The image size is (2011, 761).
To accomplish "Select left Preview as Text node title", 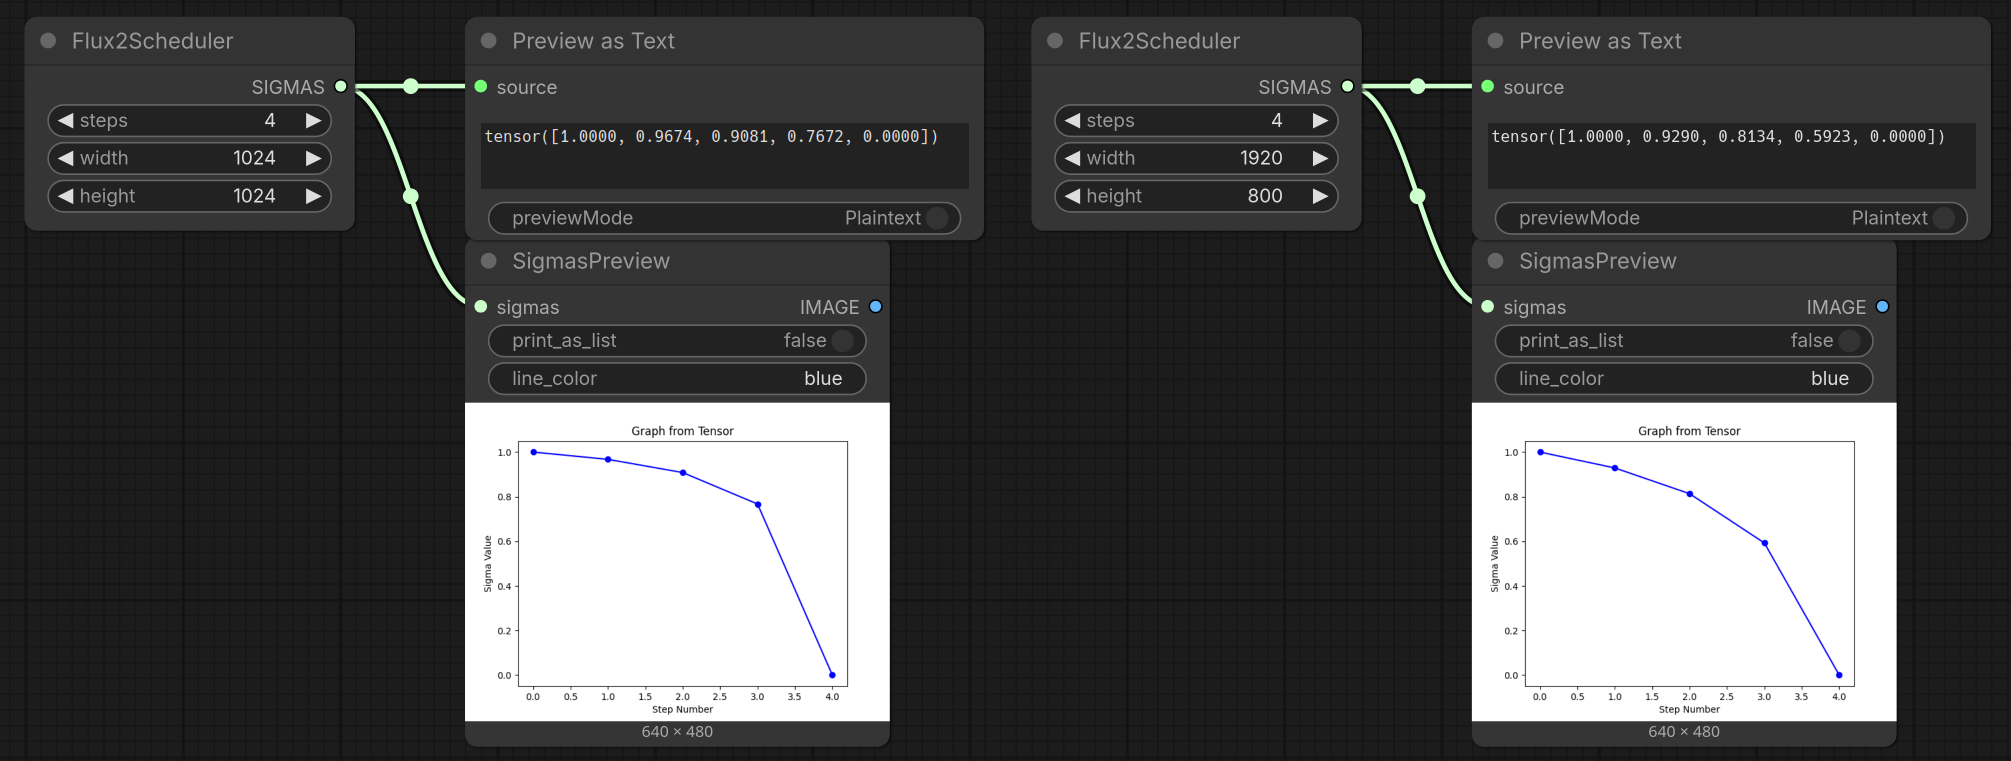I will [x=594, y=41].
